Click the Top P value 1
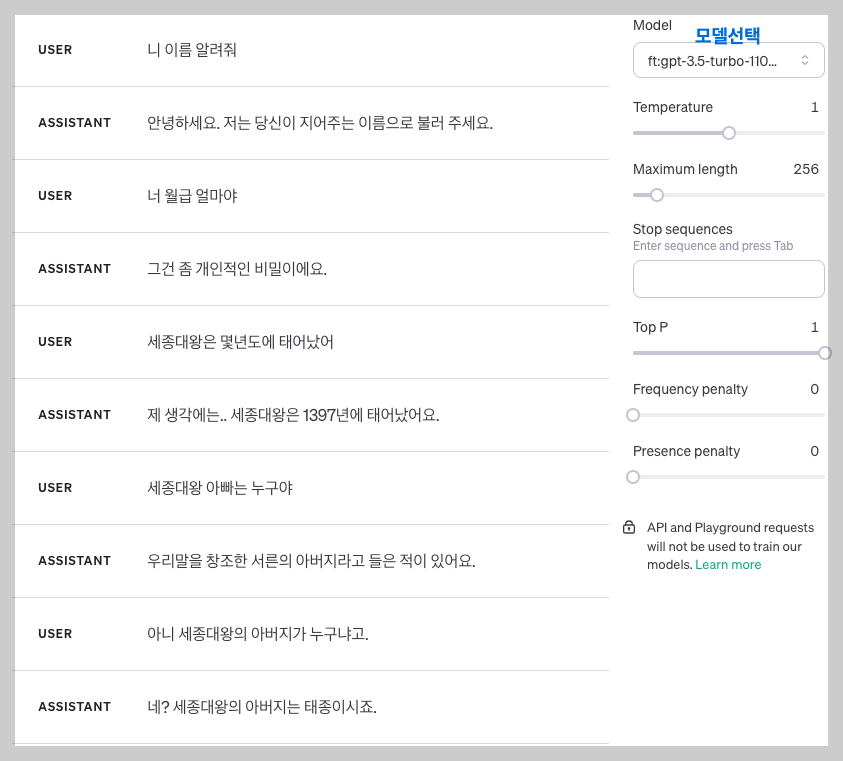843x761 pixels. click(x=815, y=327)
